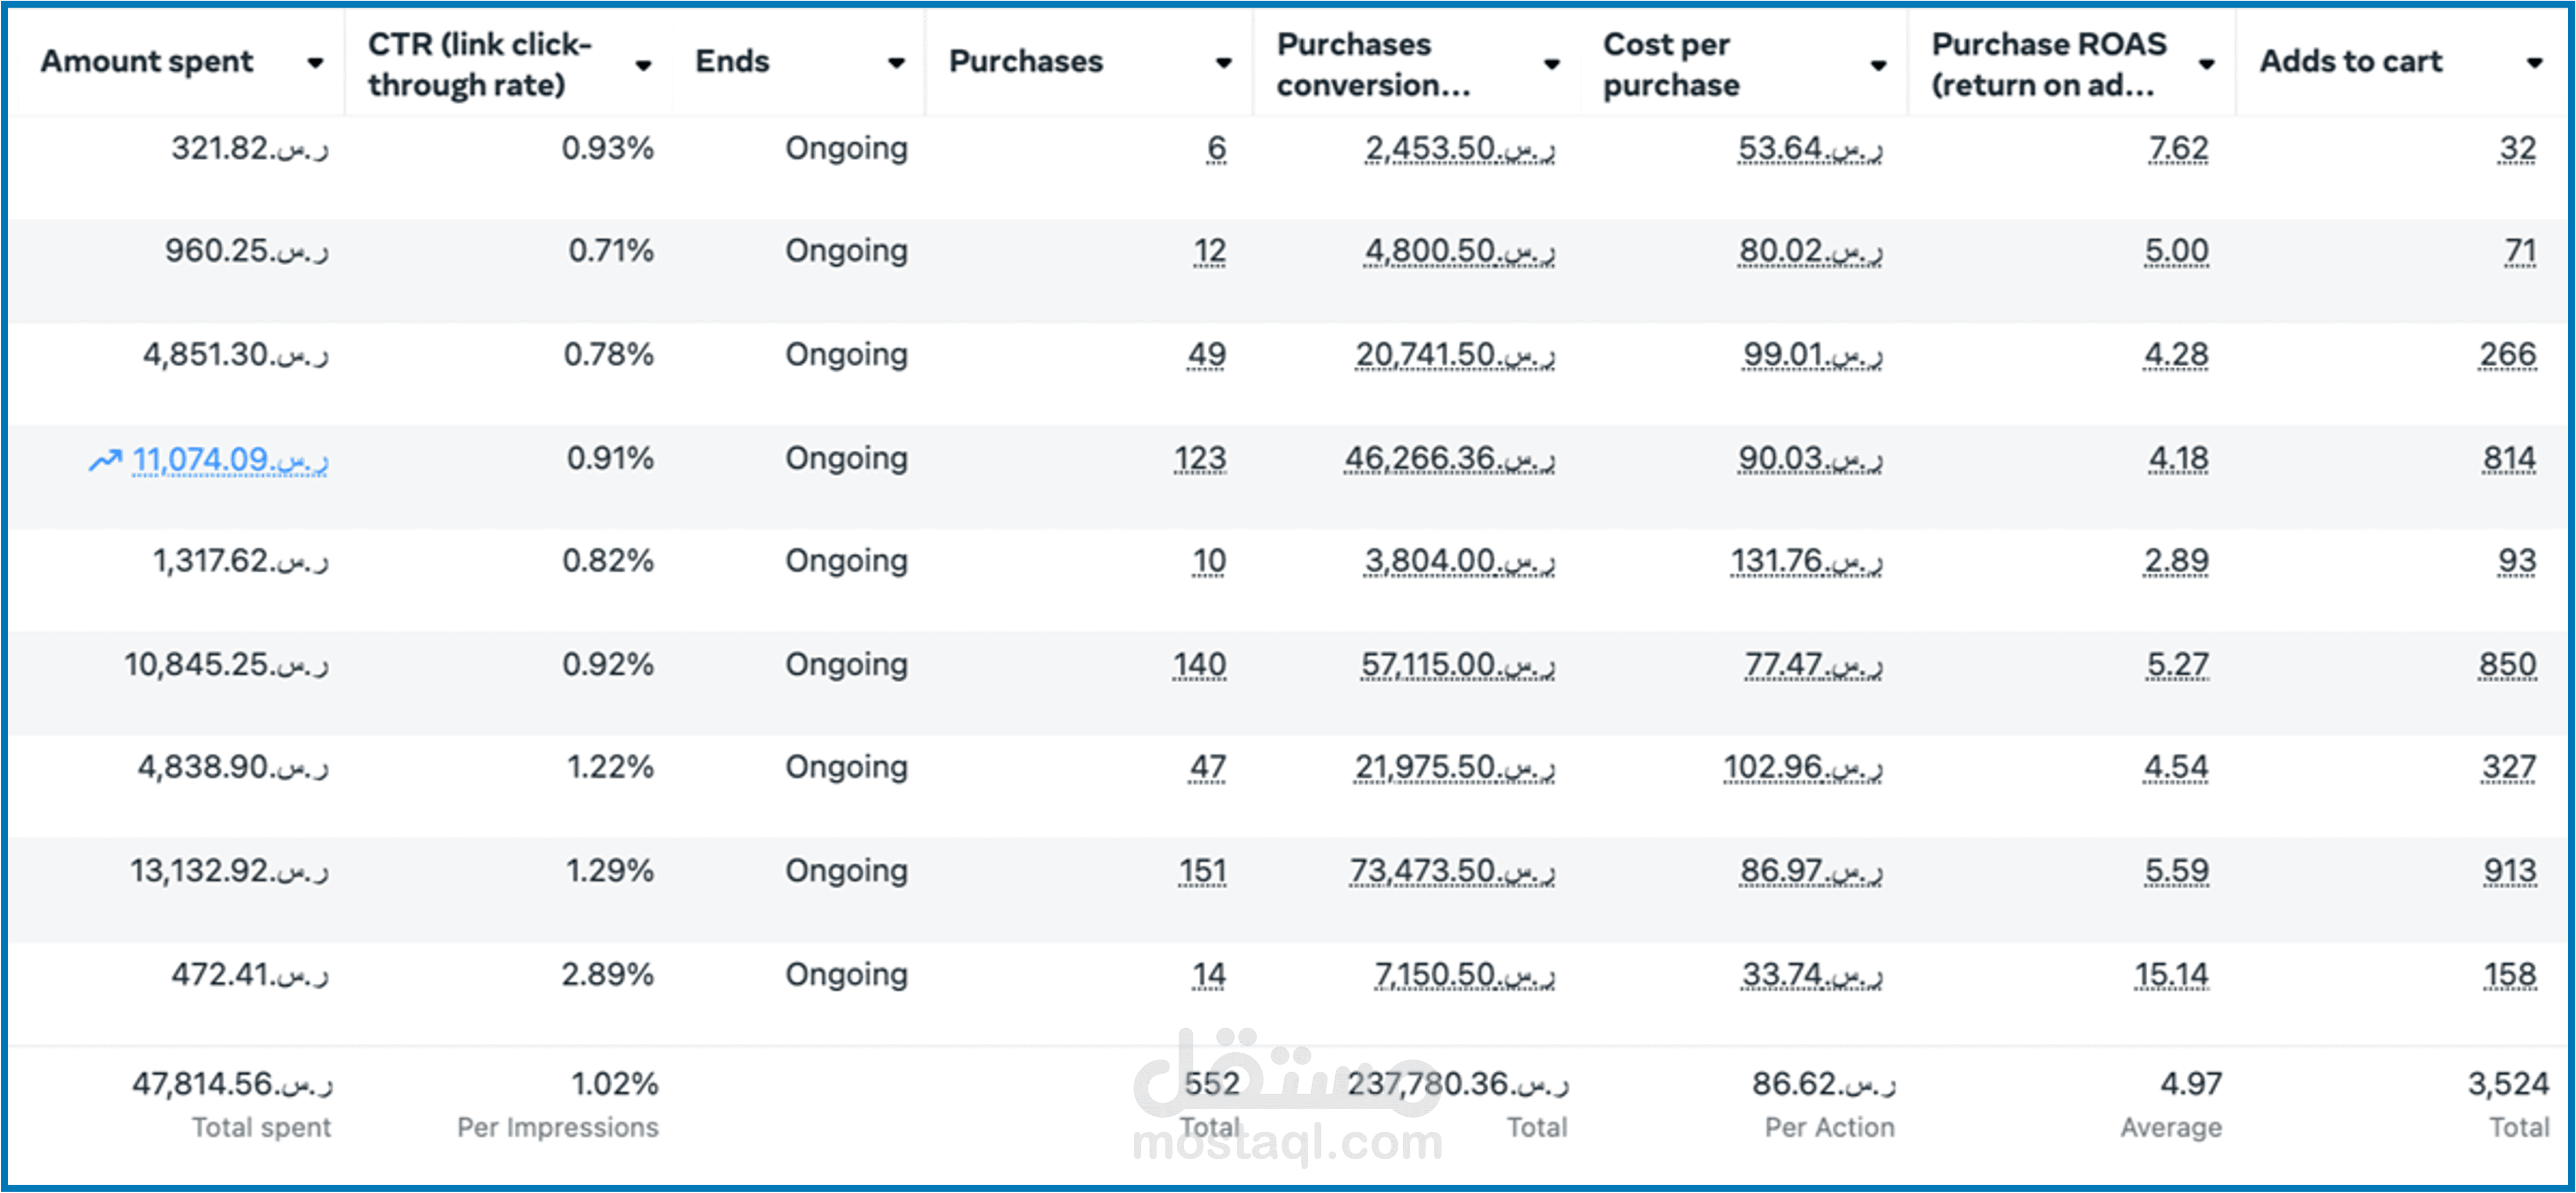Open Purchase ROAS column dropdown arrow
Viewport: 2576px width, 1193px height.
point(2206,64)
